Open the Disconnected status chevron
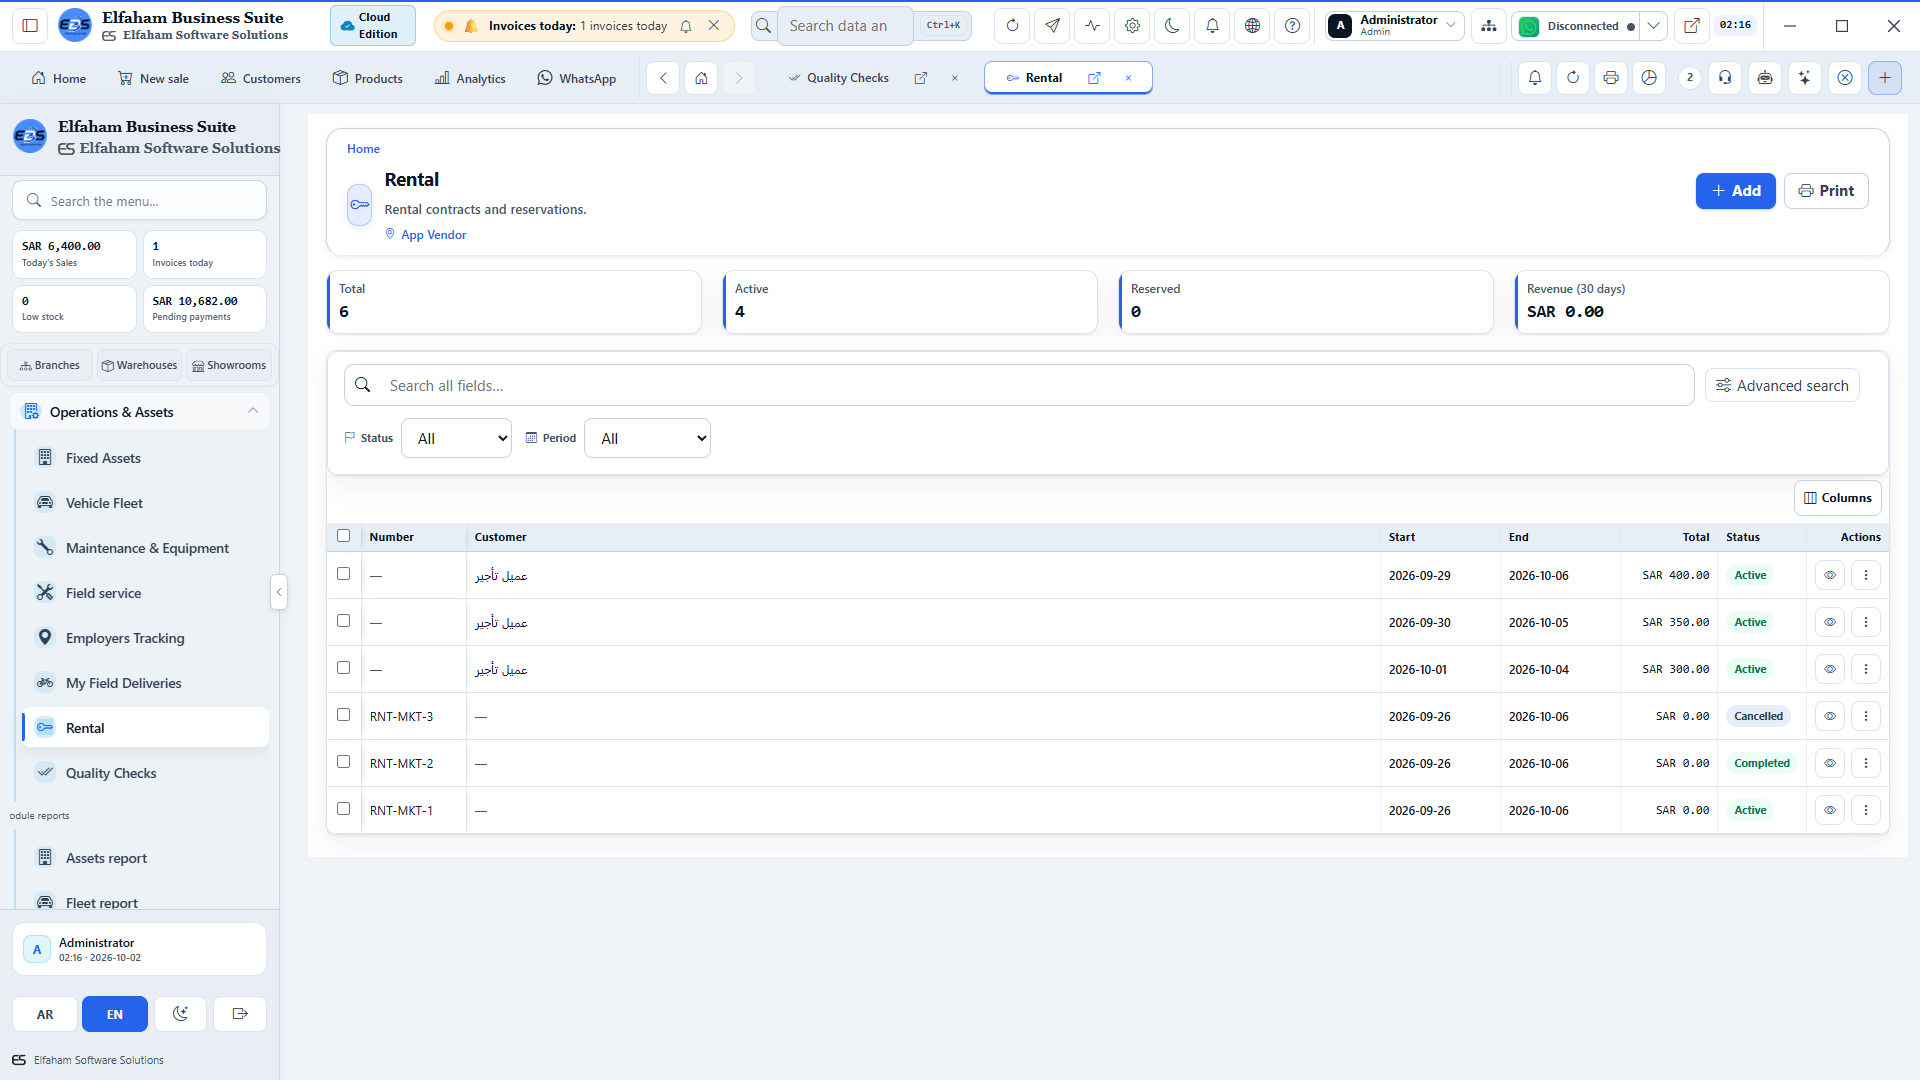Image resolution: width=1920 pixels, height=1080 pixels. click(x=1654, y=26)
